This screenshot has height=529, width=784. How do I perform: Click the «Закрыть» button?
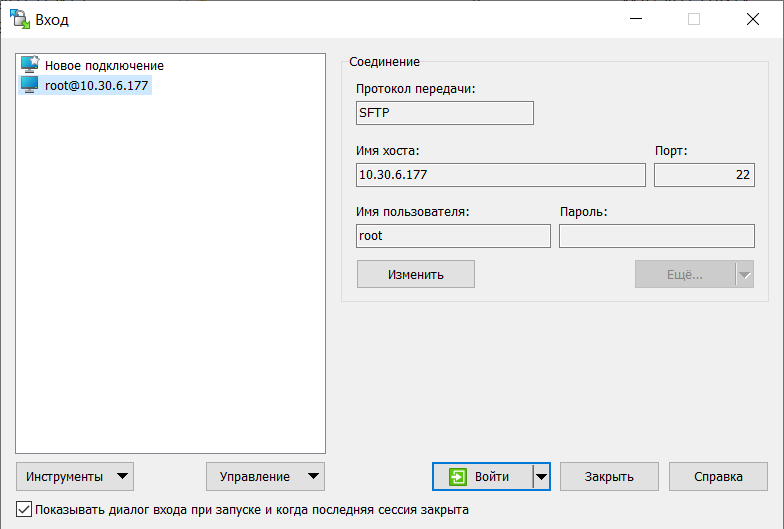[609, 476]
